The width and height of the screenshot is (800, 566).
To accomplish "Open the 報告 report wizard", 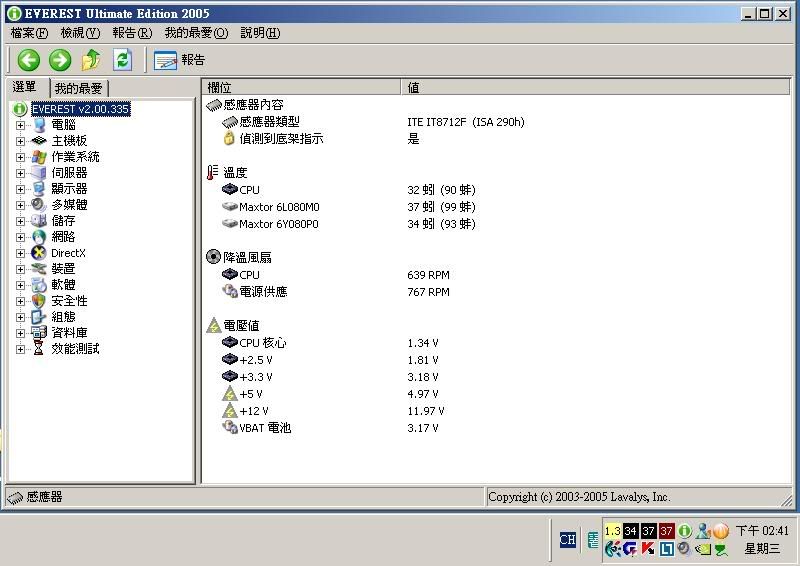I will pyautogui.click(x=179, y=60).
